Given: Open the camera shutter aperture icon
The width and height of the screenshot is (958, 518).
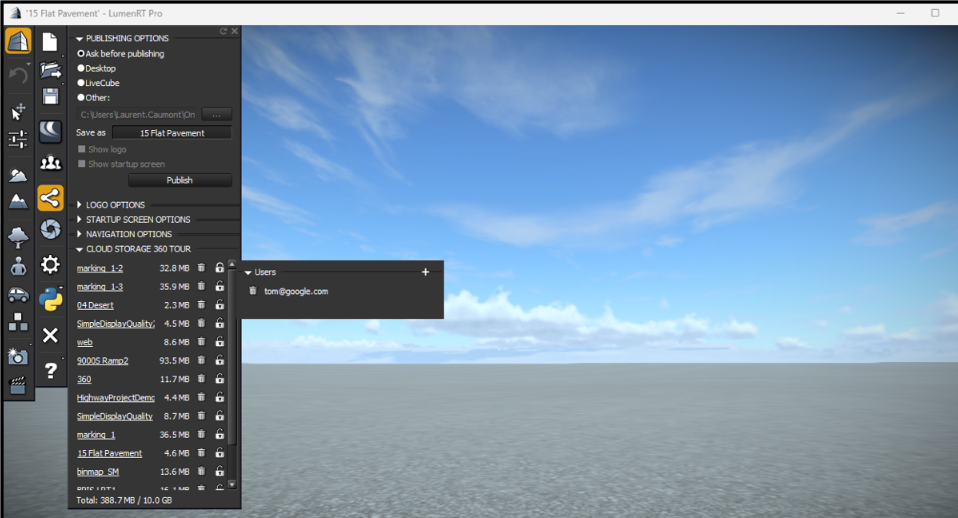Looking at the screenshot, I should [50, 229].
